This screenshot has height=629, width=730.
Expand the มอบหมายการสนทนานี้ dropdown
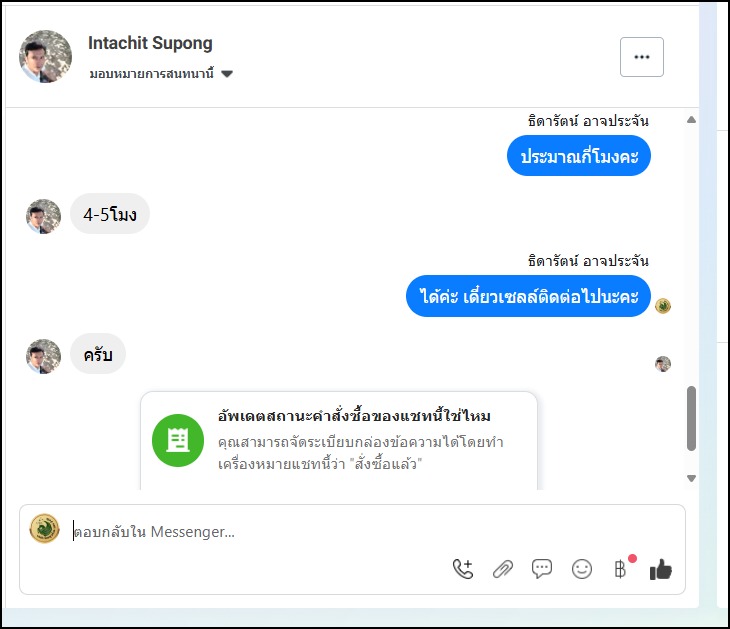point(227,74)
